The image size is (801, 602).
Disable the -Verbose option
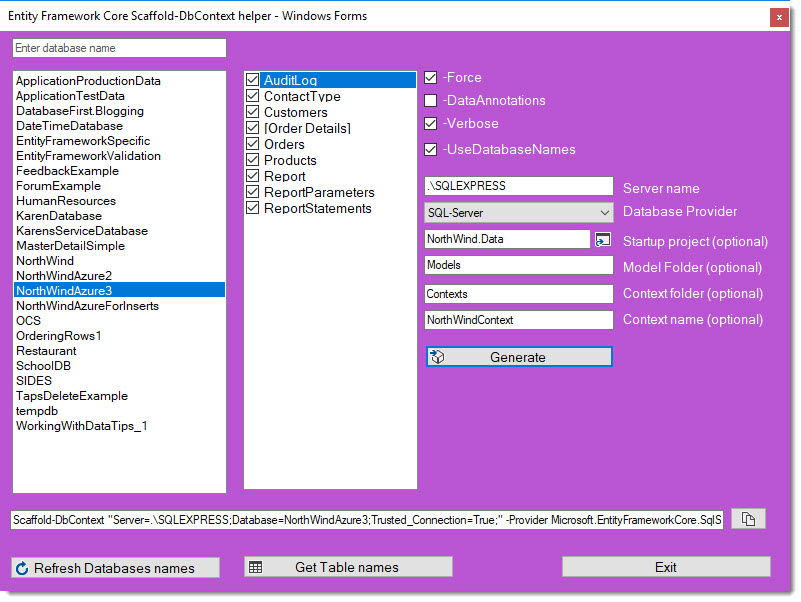[431, 124]
